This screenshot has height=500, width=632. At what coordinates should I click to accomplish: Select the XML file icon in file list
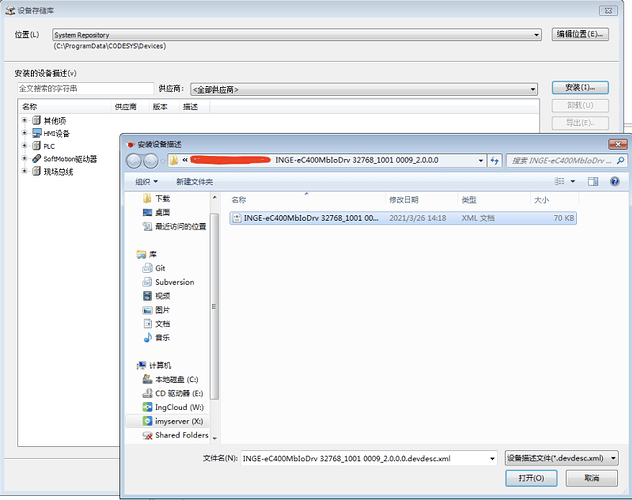point(237,218)
